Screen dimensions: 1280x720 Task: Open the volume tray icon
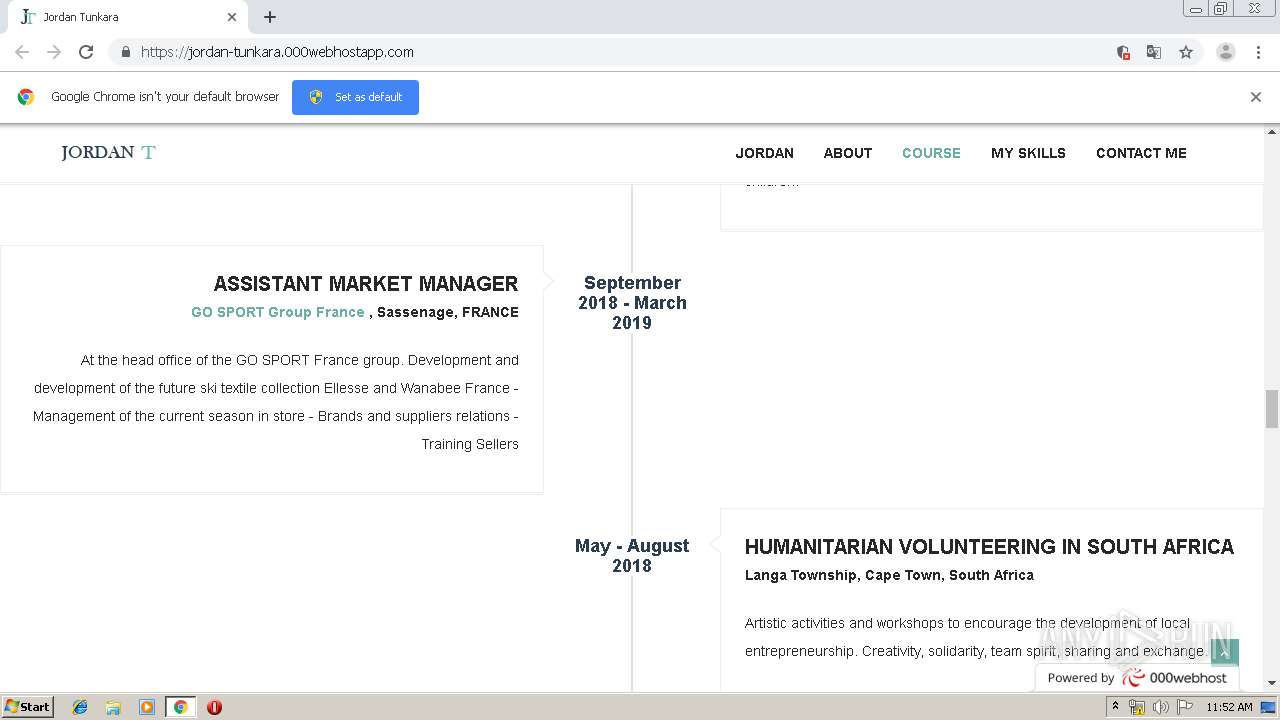pyautogui.click(x=1161, y=707)
